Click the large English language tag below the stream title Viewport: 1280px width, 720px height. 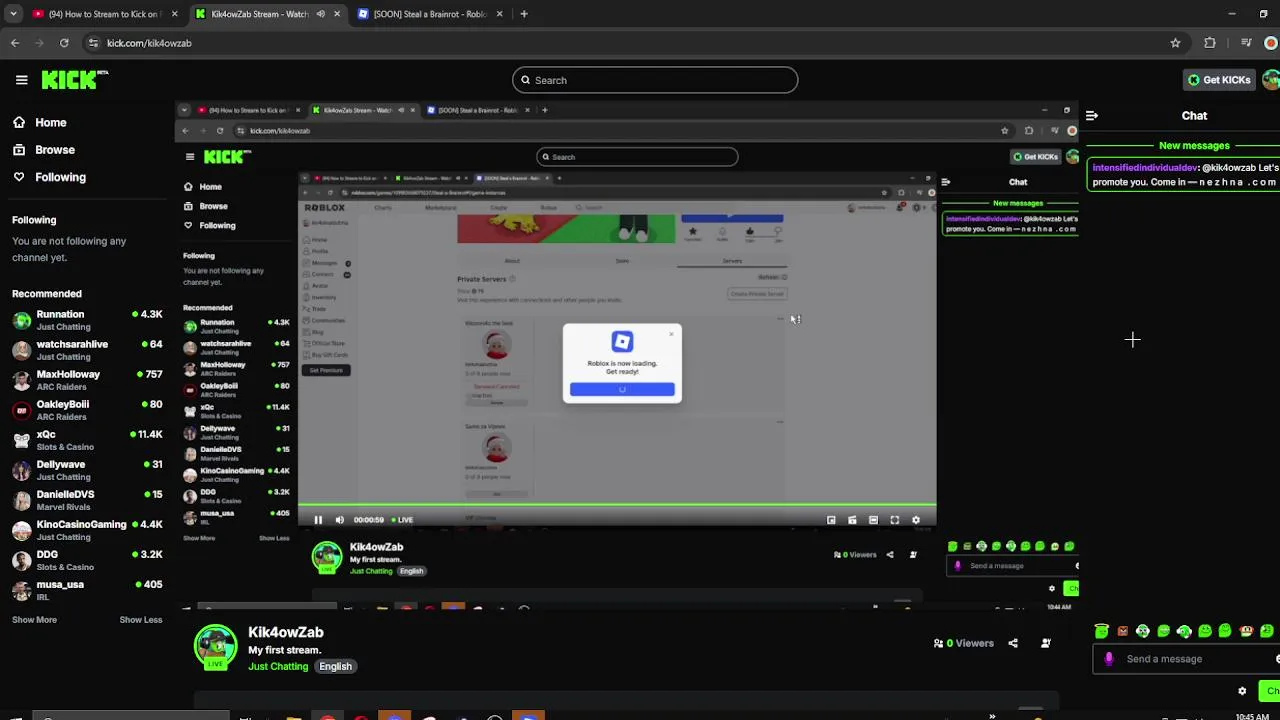tap(336, 667)
